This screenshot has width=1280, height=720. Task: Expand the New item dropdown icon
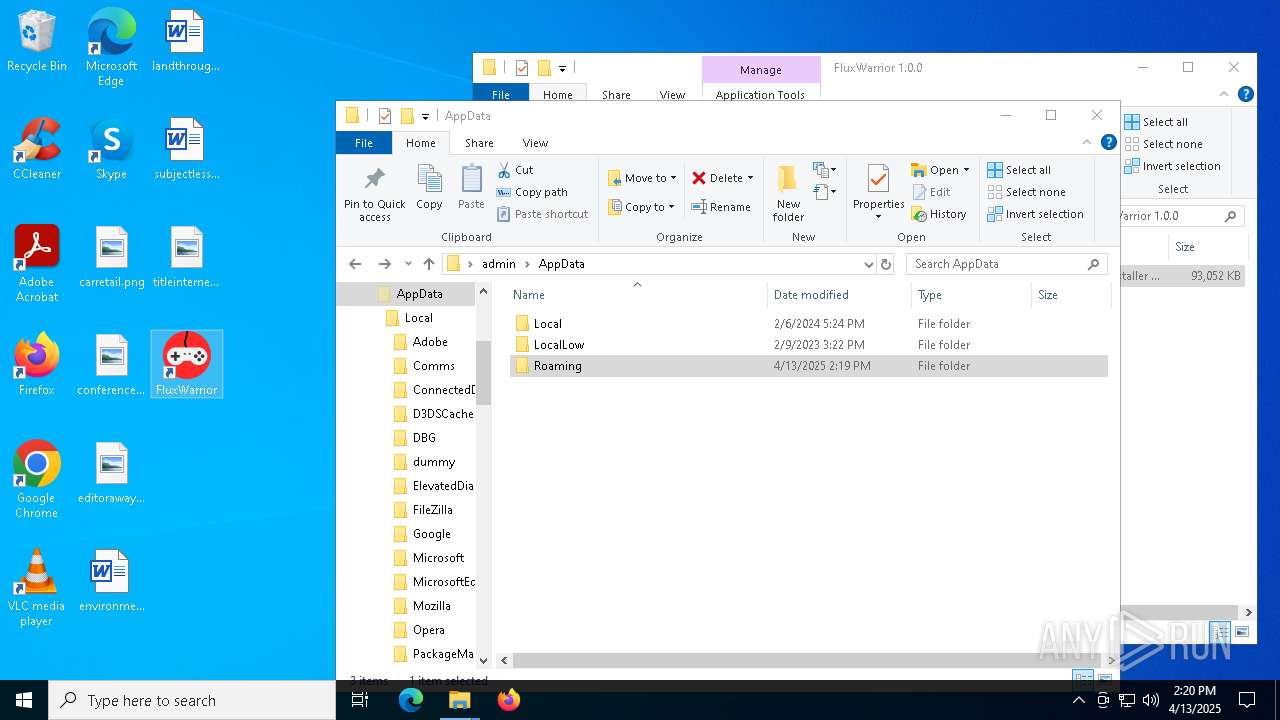click(x=824, y=170)
